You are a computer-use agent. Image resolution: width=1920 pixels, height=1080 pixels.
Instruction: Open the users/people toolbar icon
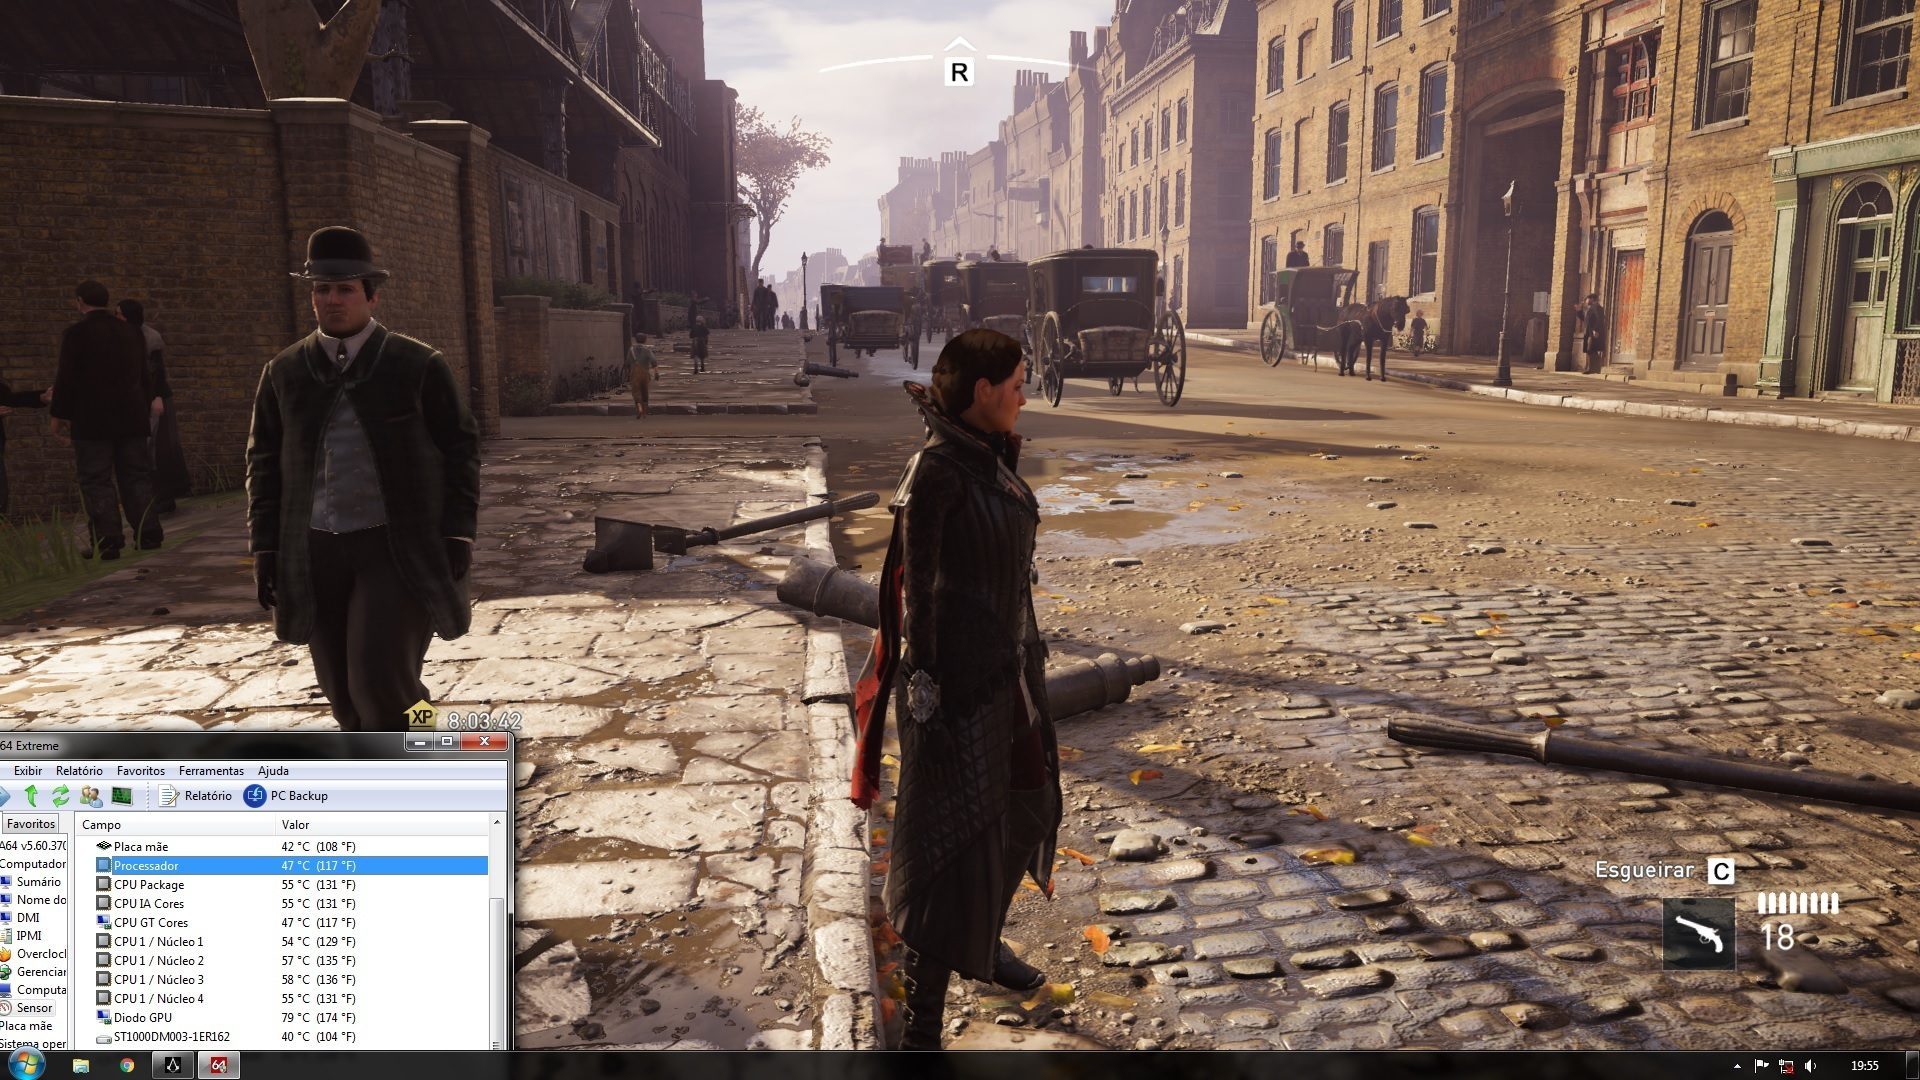91,796
